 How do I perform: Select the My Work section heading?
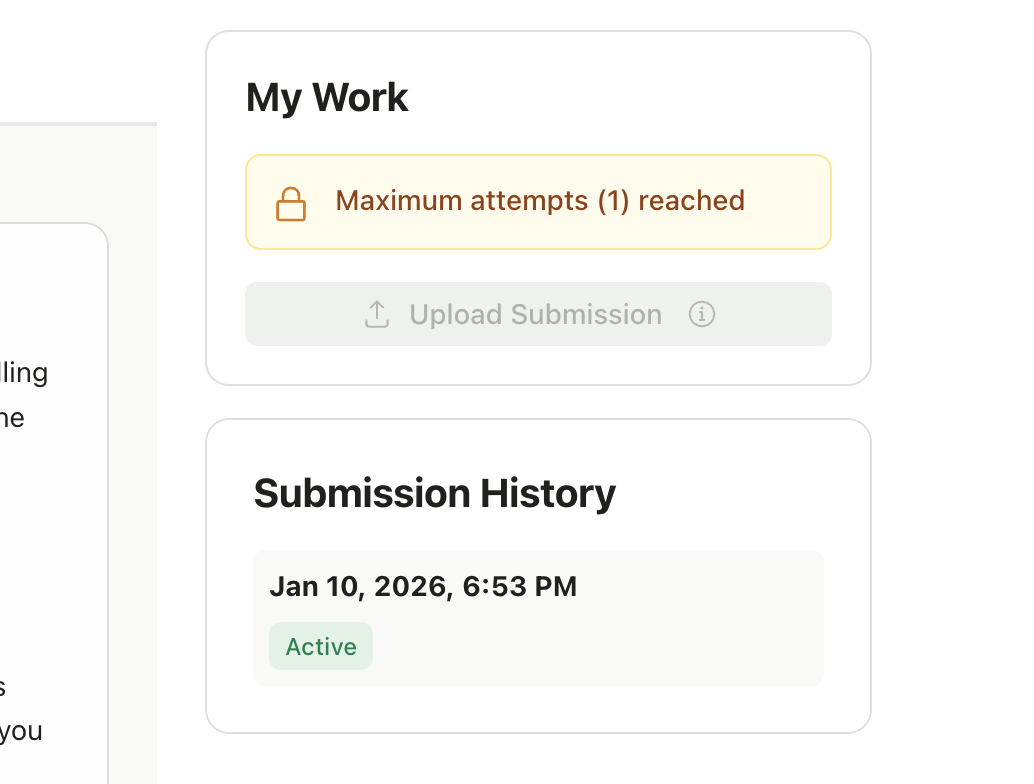(327, 96)
